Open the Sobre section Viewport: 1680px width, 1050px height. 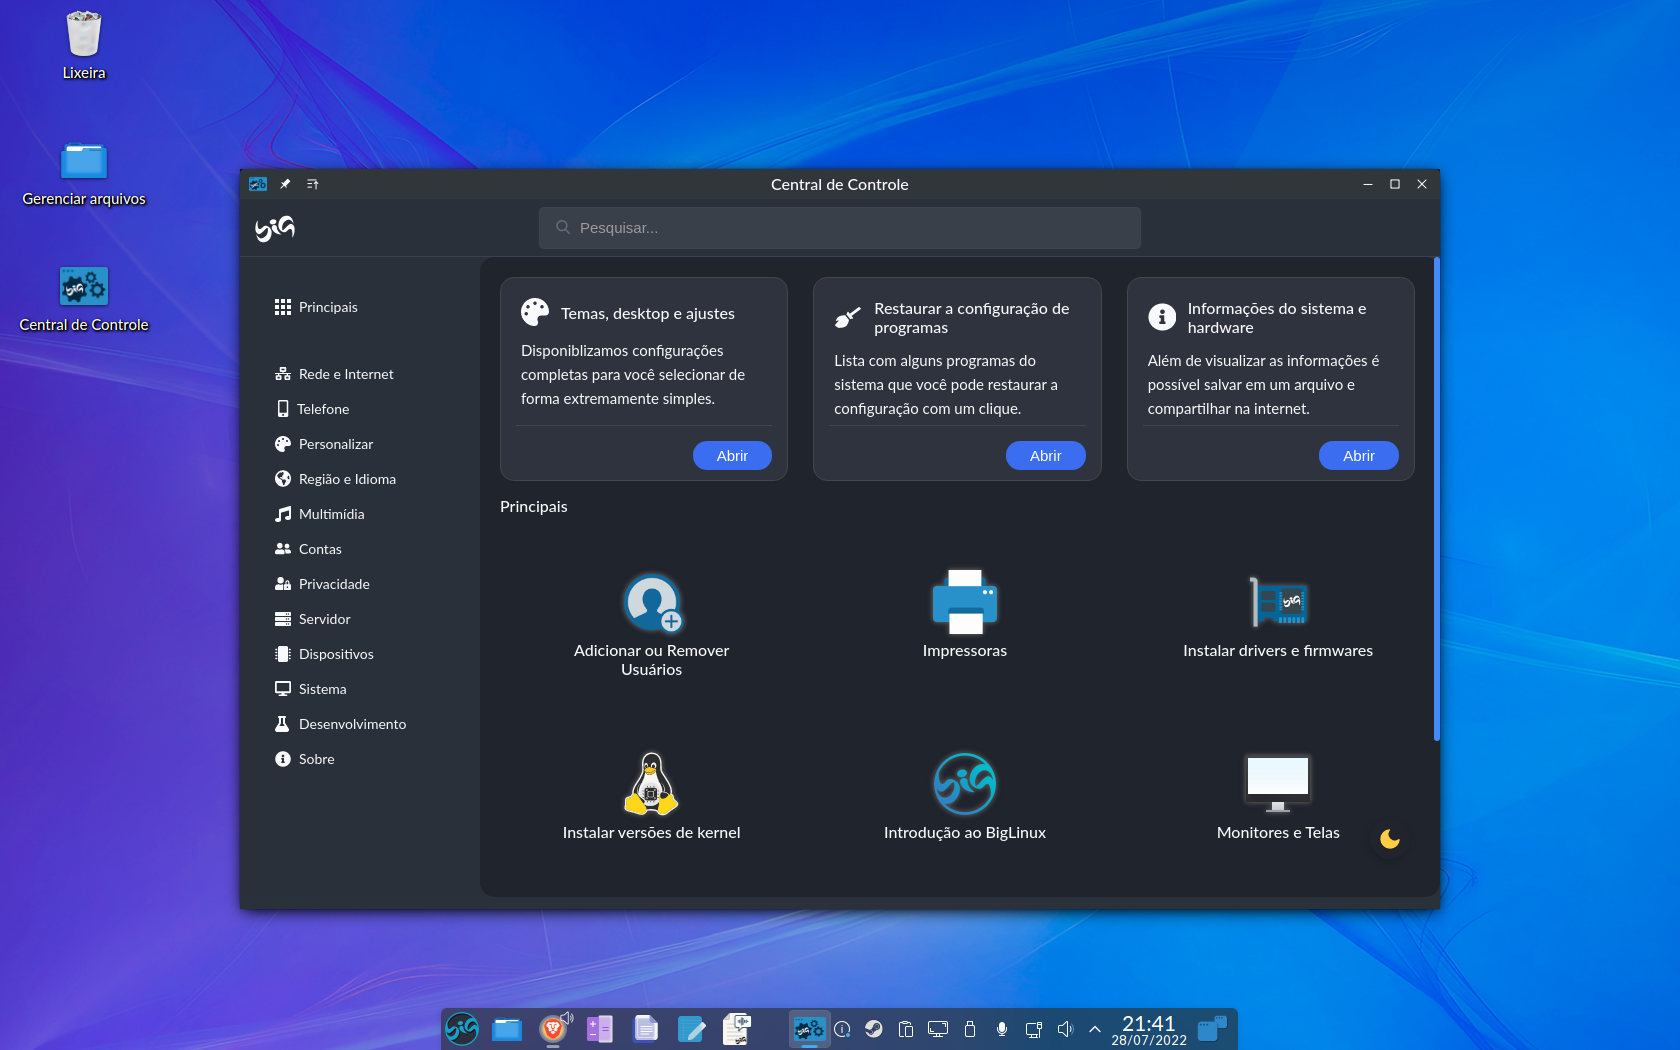[305, 759]
